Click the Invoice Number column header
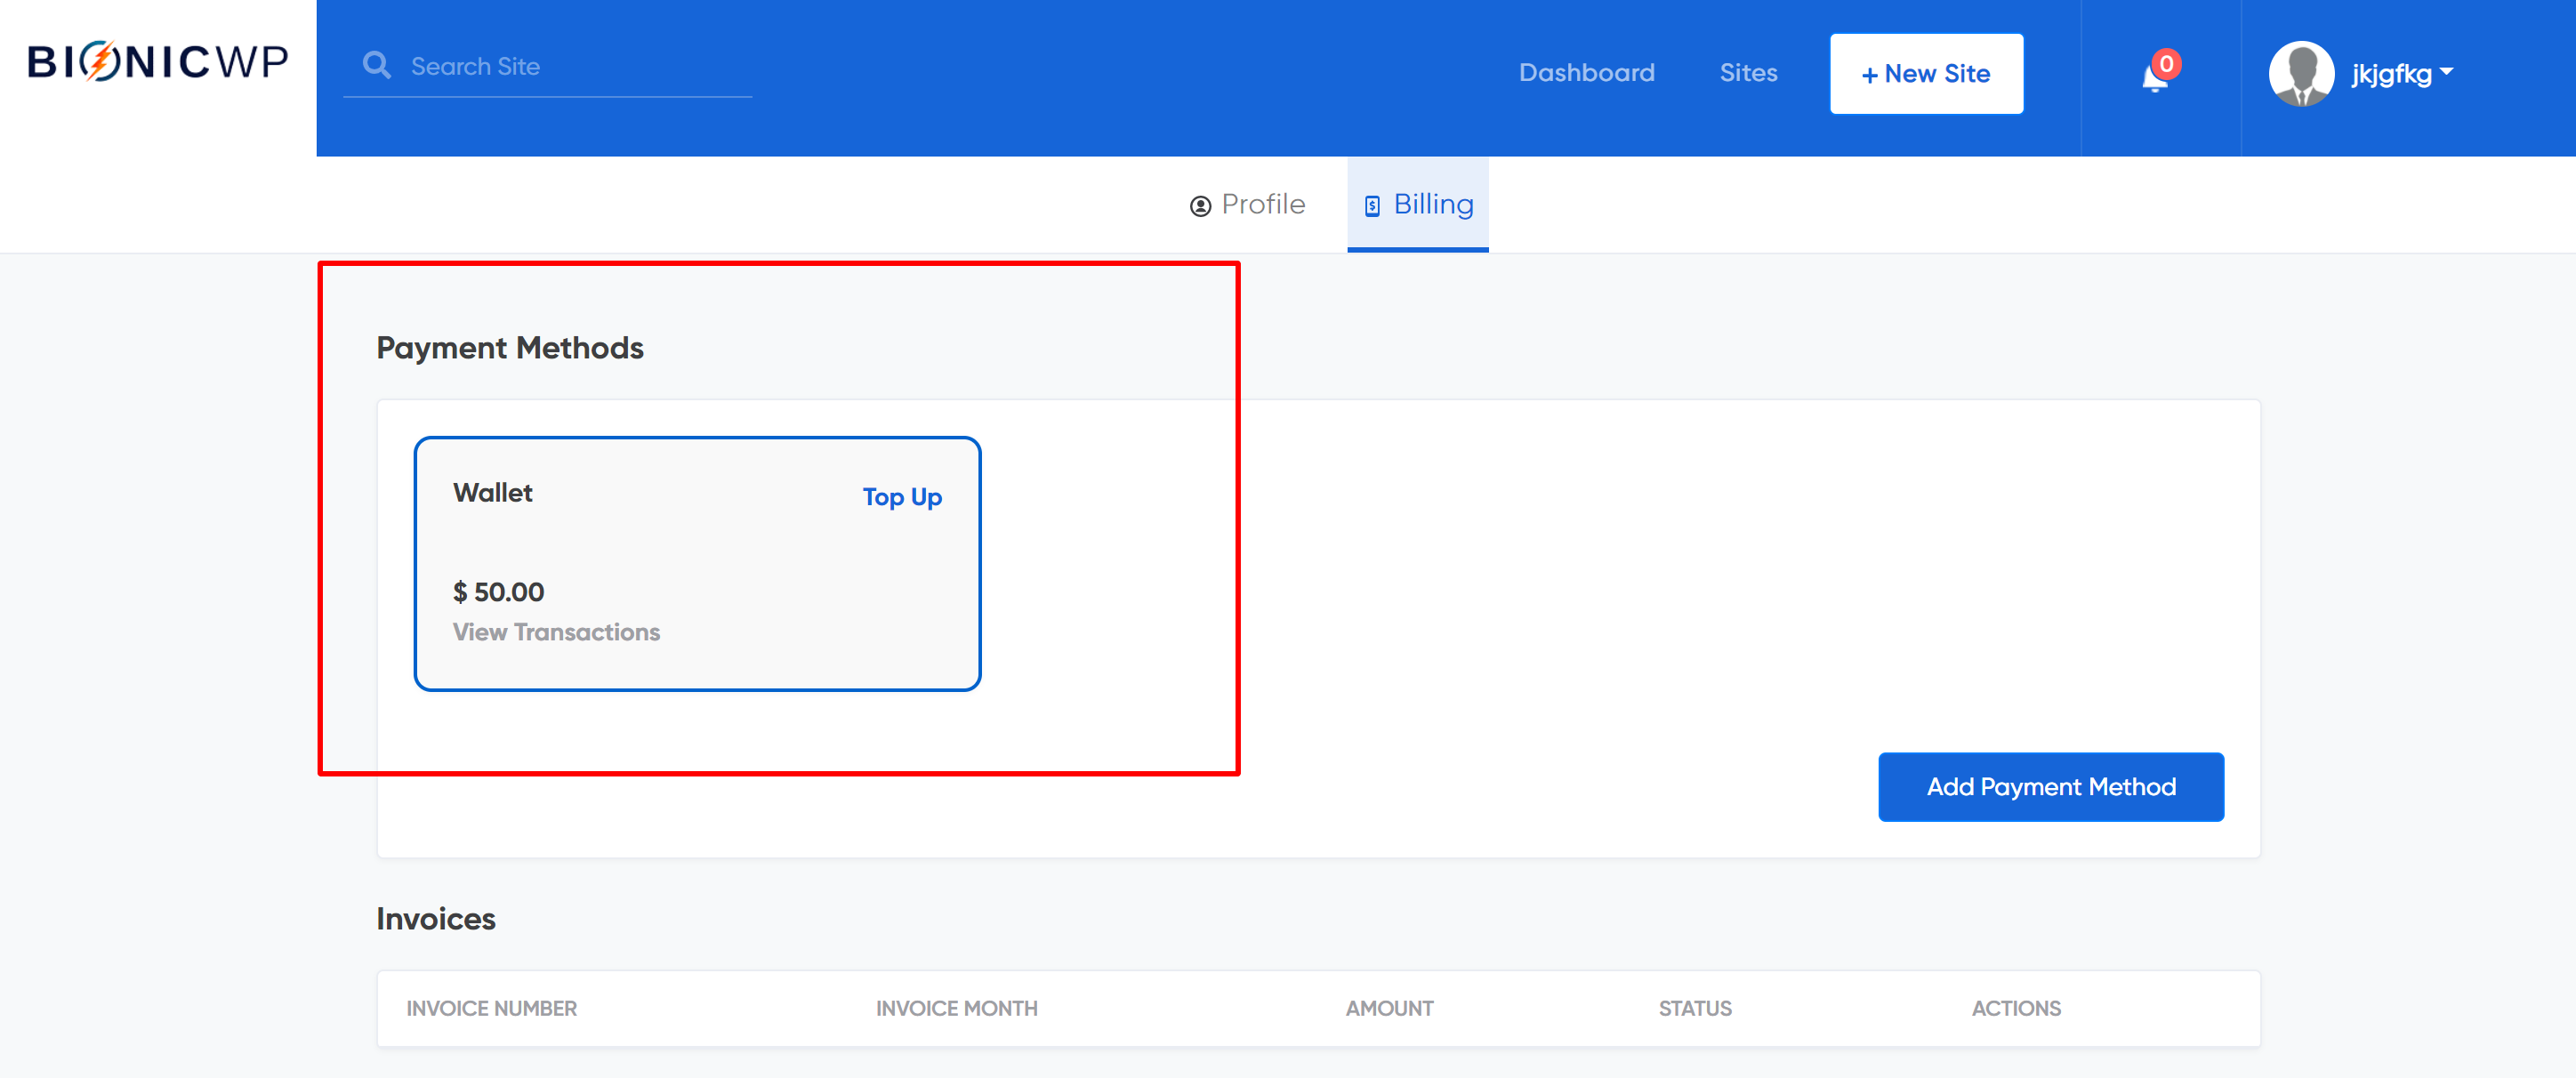Screen dimensions: 2576x1078 click(491, 1008)
